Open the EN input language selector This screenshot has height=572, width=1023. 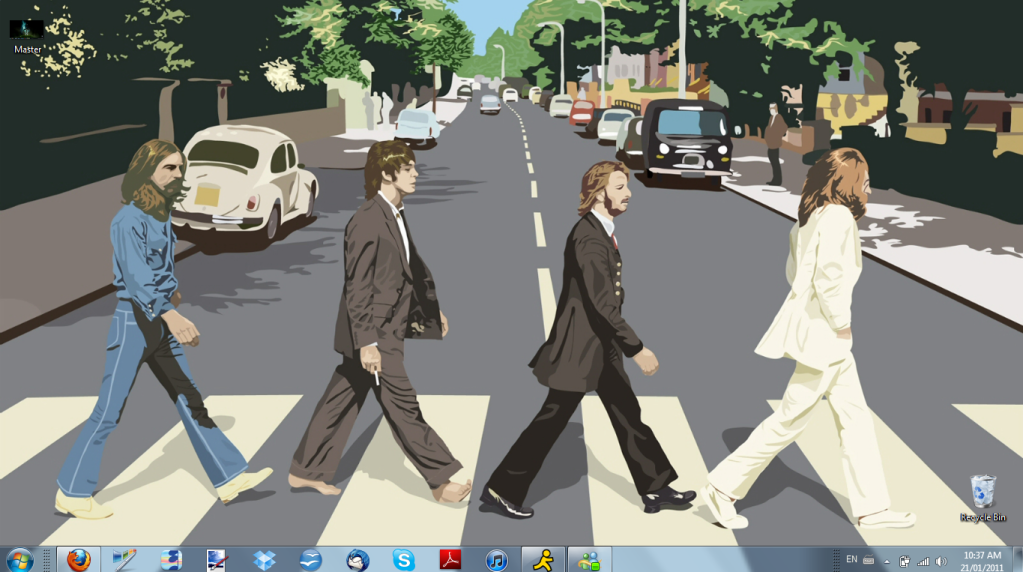point(851,559)
